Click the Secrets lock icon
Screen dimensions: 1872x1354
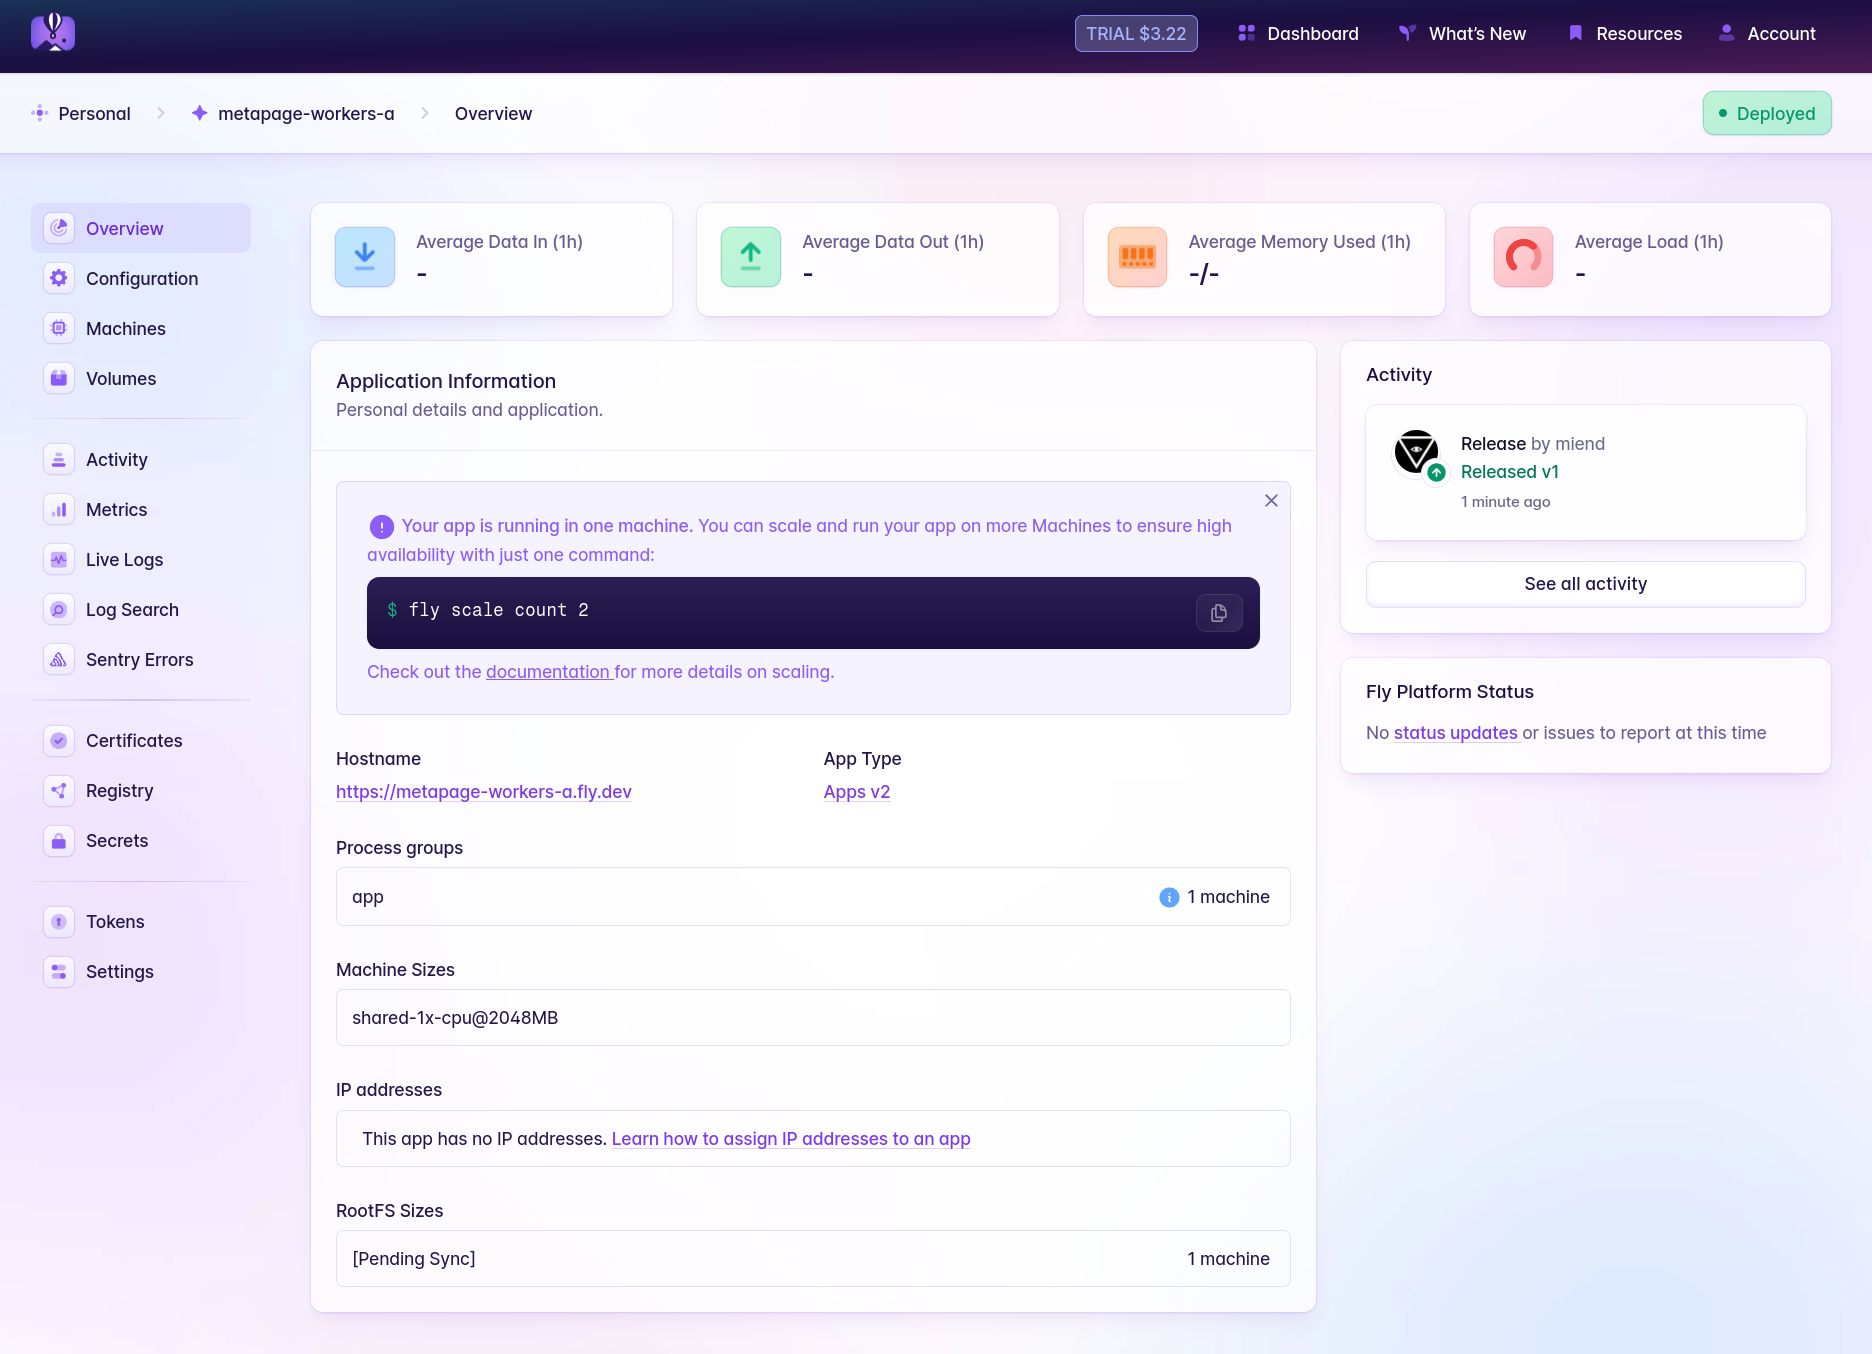point(59,840)
